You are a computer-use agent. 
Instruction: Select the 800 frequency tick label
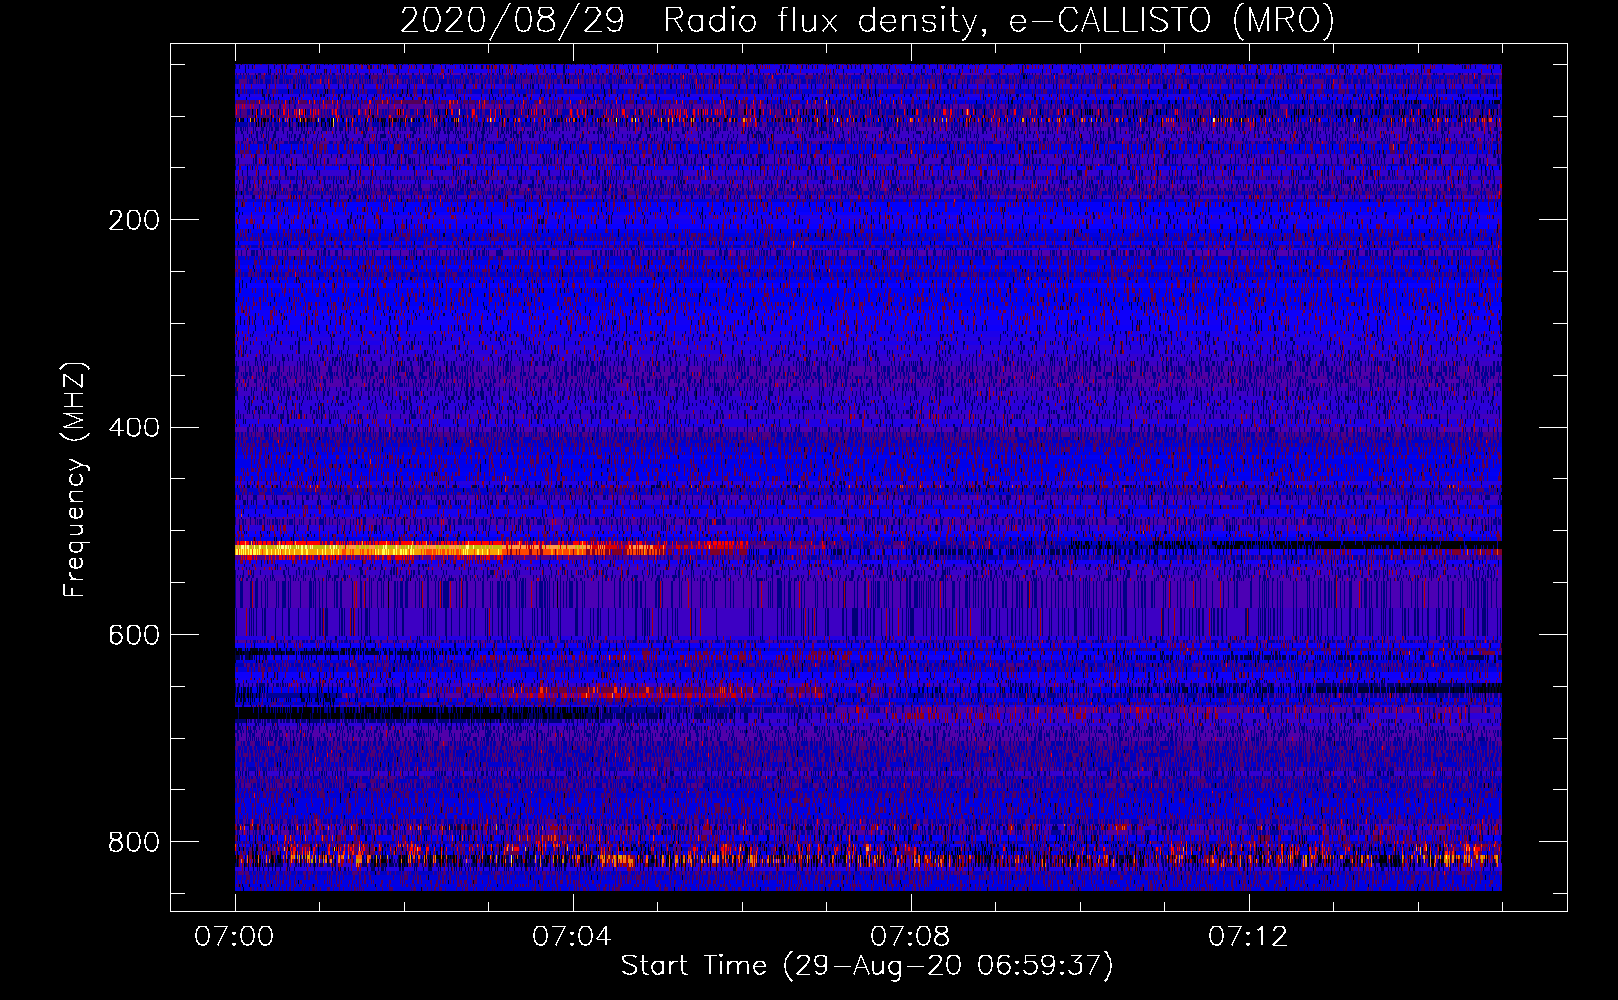tap(134, 842)
